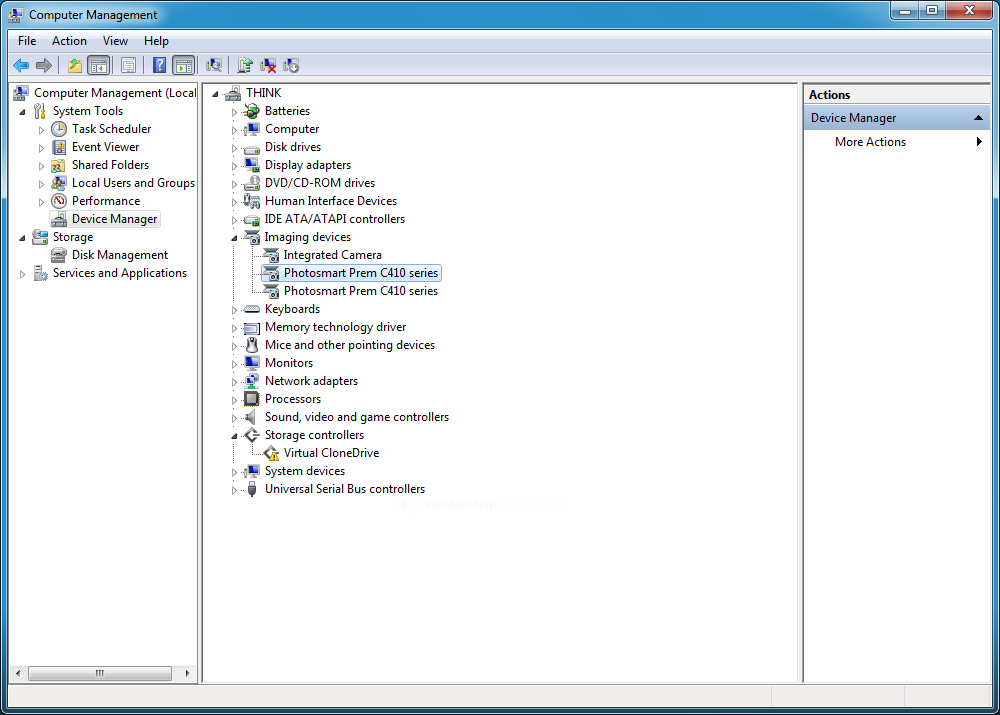The height and width of the screenshot is (715, 1000).
Task: Click the Update Driver Software toolbar icon
Action: click(245, 66)
